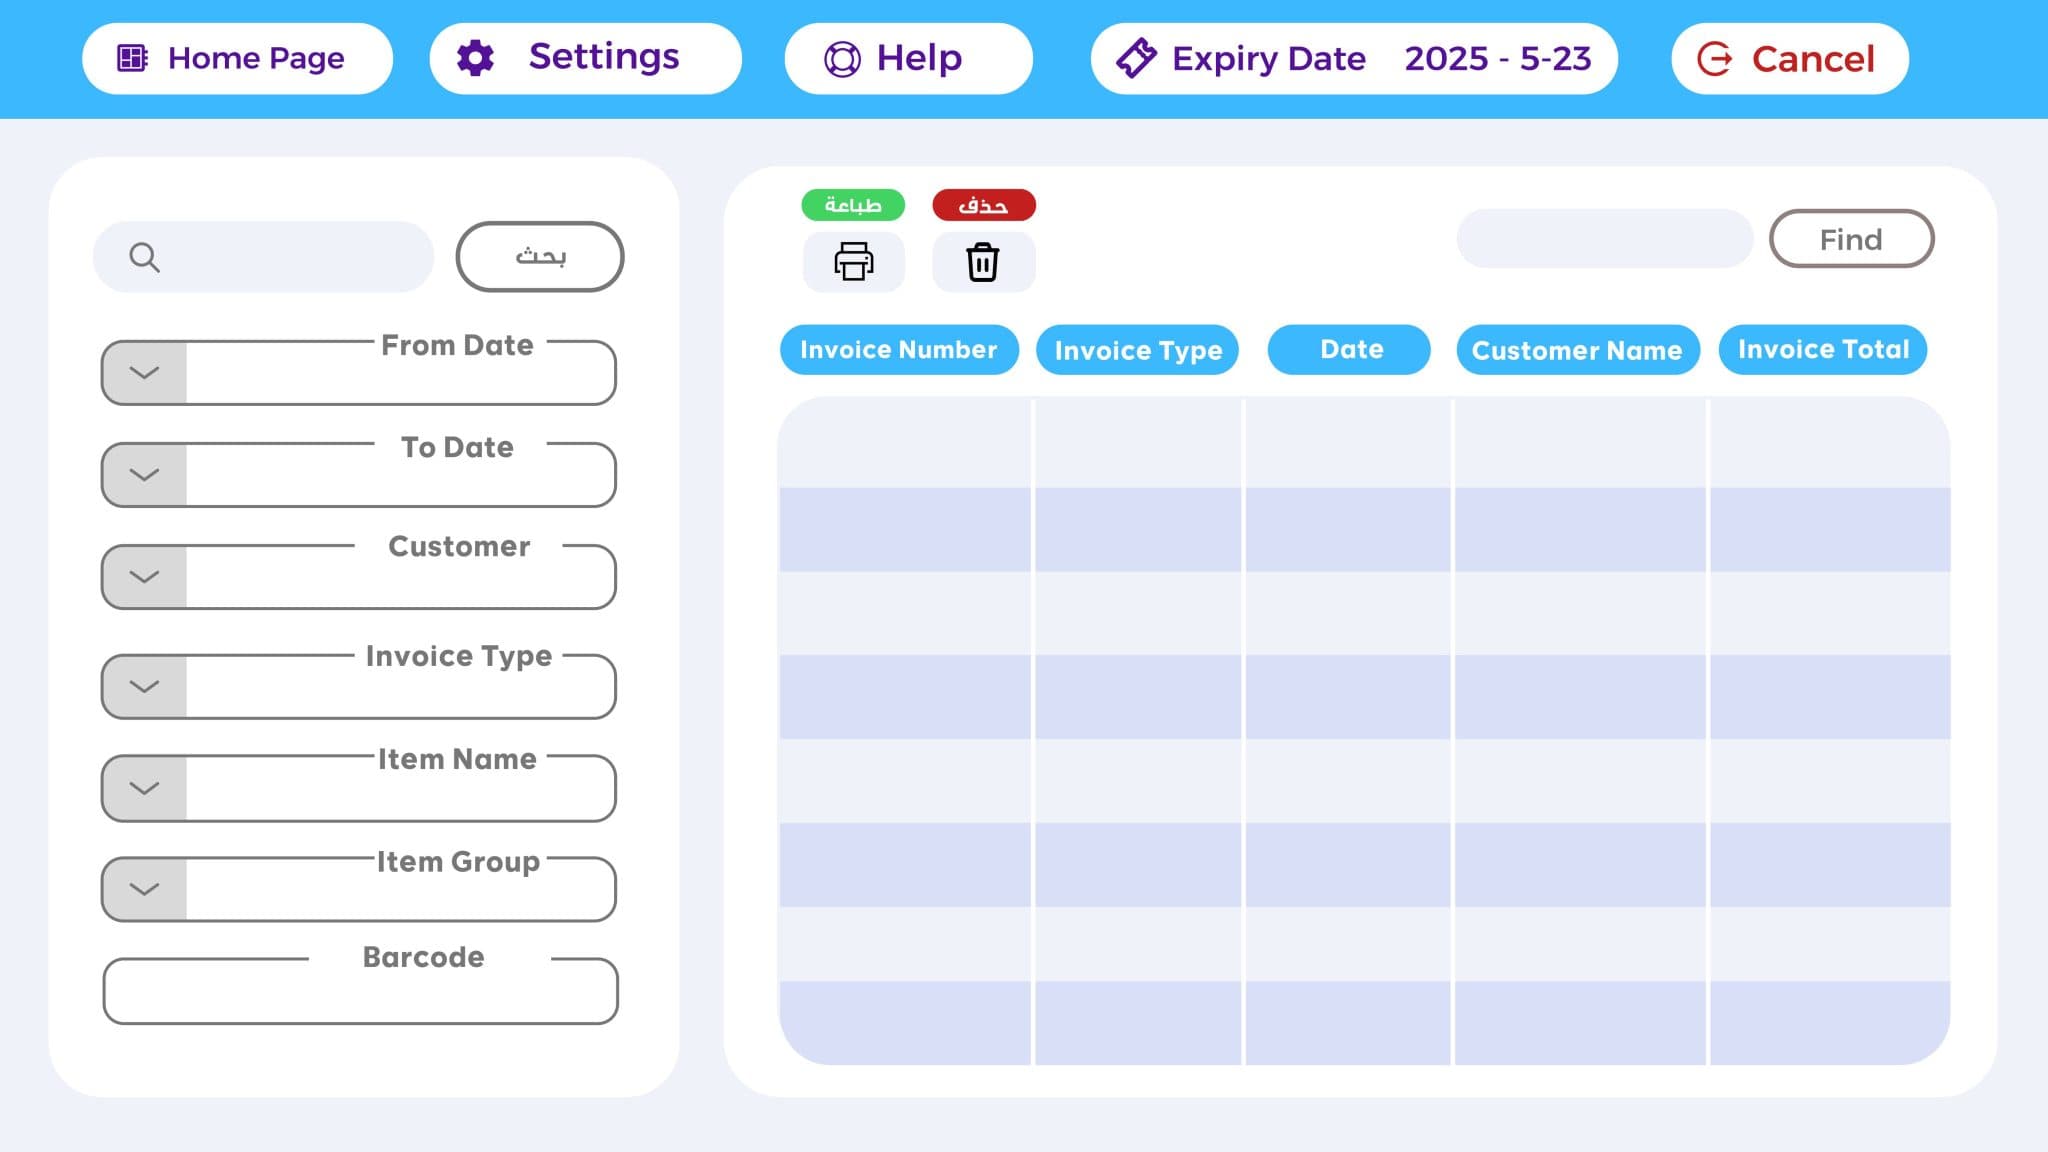Open the Item Group dropdown
The image size is (2048, 1152).
click(145, 889)
